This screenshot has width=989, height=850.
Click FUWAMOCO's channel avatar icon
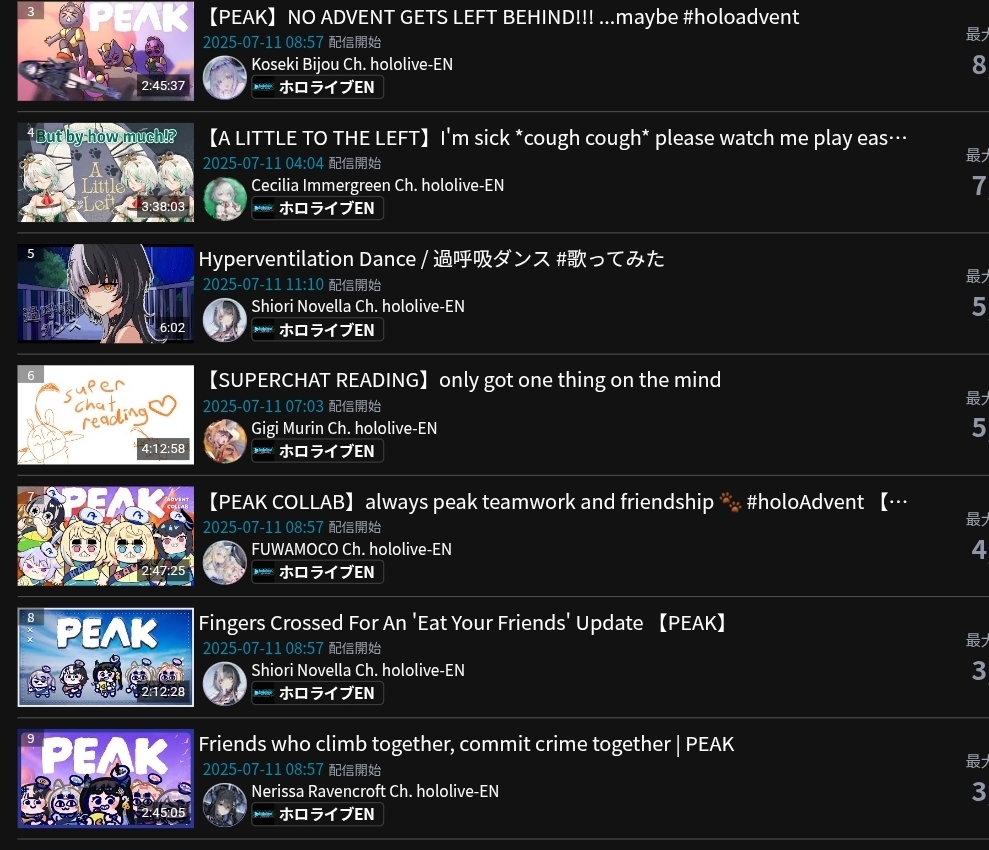tap(225, 562)
